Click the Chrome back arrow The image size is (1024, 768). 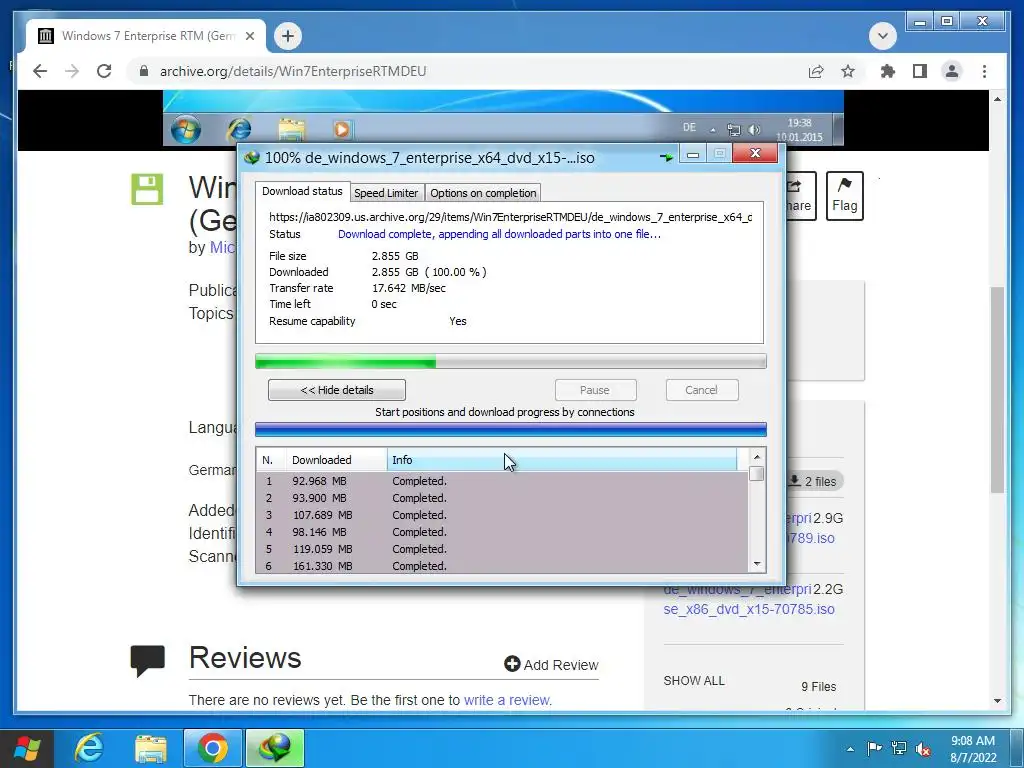(40, 71)
